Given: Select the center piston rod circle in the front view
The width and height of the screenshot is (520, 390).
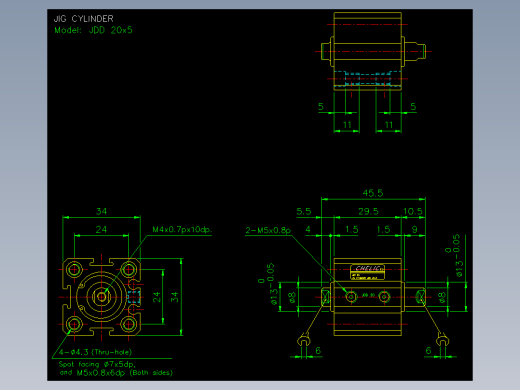Looking at the screenshot, I should tap(101, 297).
